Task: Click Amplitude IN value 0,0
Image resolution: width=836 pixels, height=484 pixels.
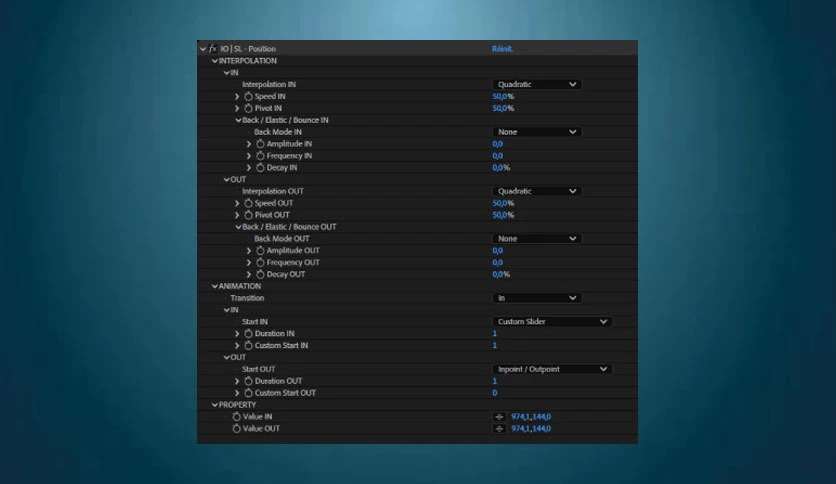Action: 497,144
